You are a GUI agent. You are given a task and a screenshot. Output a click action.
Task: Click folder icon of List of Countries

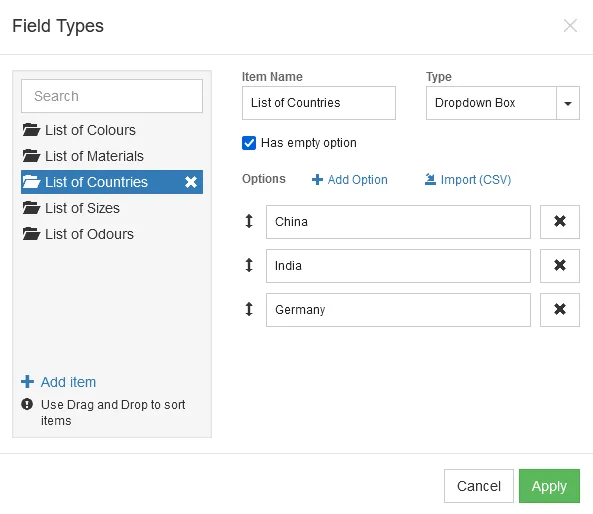(x=31, y=182)
